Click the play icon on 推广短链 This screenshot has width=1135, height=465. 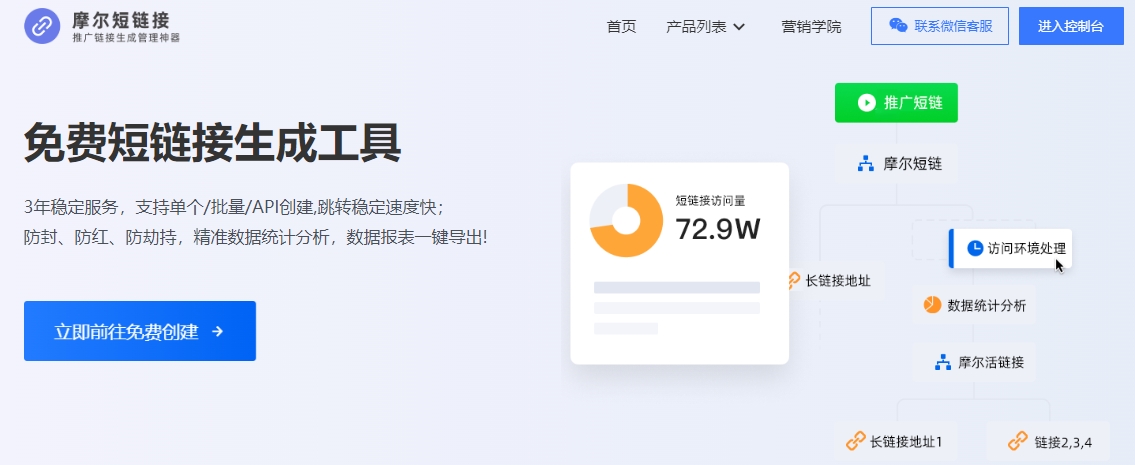[x=866, y=103]
